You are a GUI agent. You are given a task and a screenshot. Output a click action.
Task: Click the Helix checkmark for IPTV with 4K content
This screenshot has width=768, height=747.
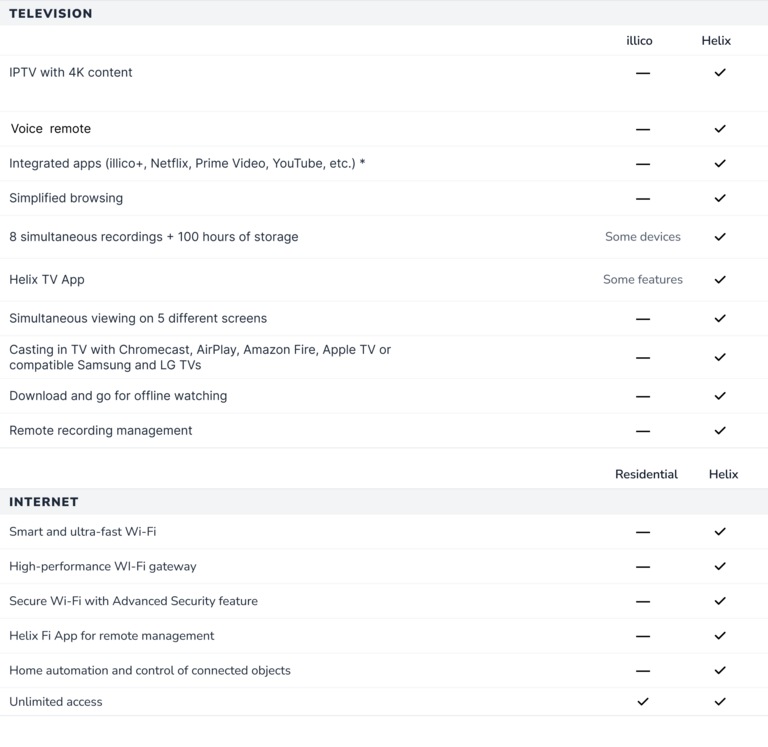click(x=720, y=72)
